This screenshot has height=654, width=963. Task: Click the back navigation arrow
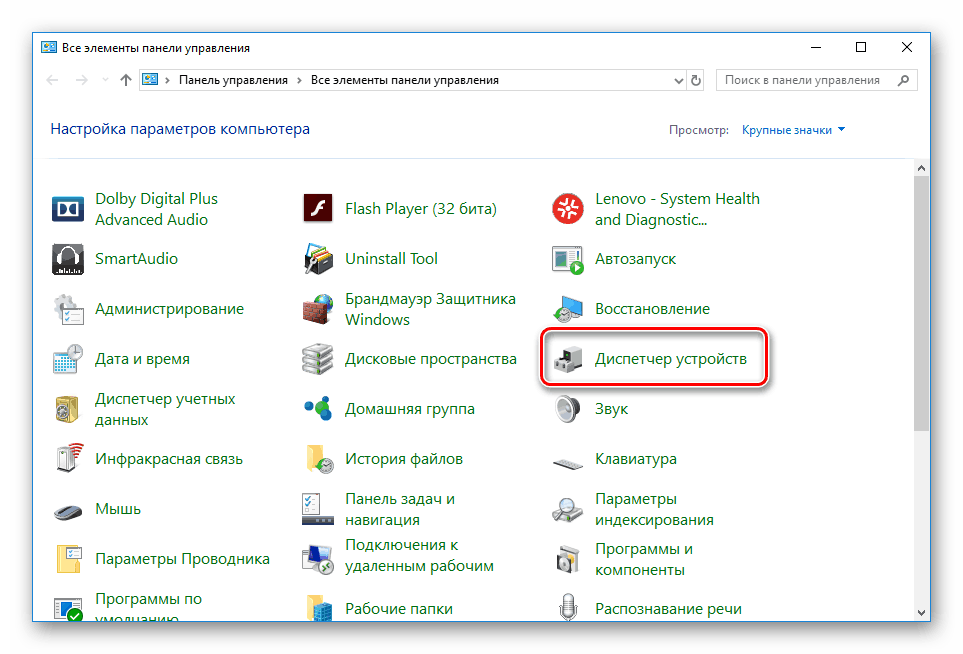52,79
